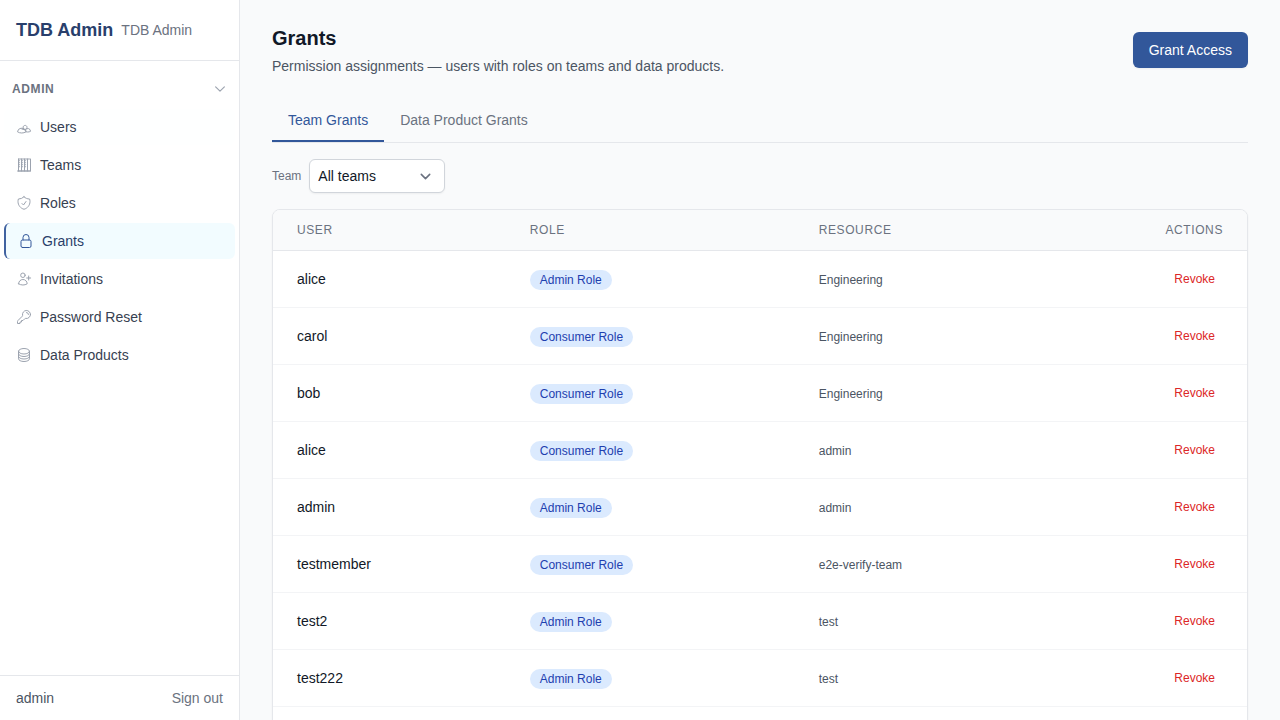
Task: Click the Grants lock icon
Action: (x=26, y=241)
